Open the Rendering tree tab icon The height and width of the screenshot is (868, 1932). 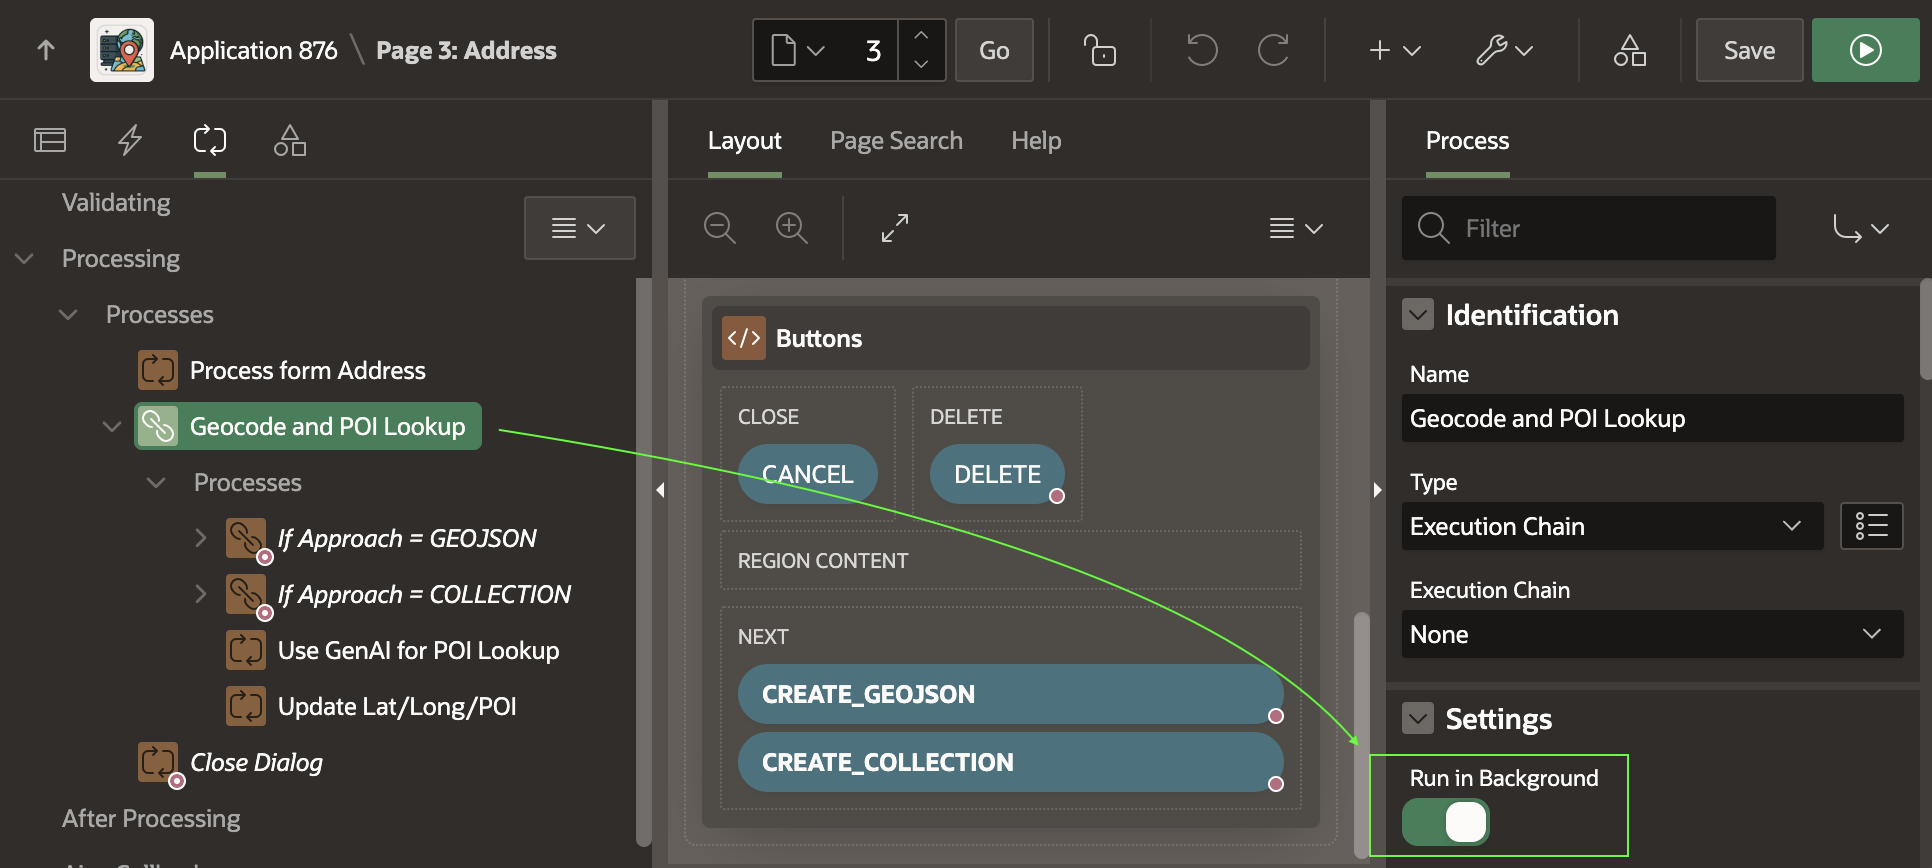(x=50, y=140)
